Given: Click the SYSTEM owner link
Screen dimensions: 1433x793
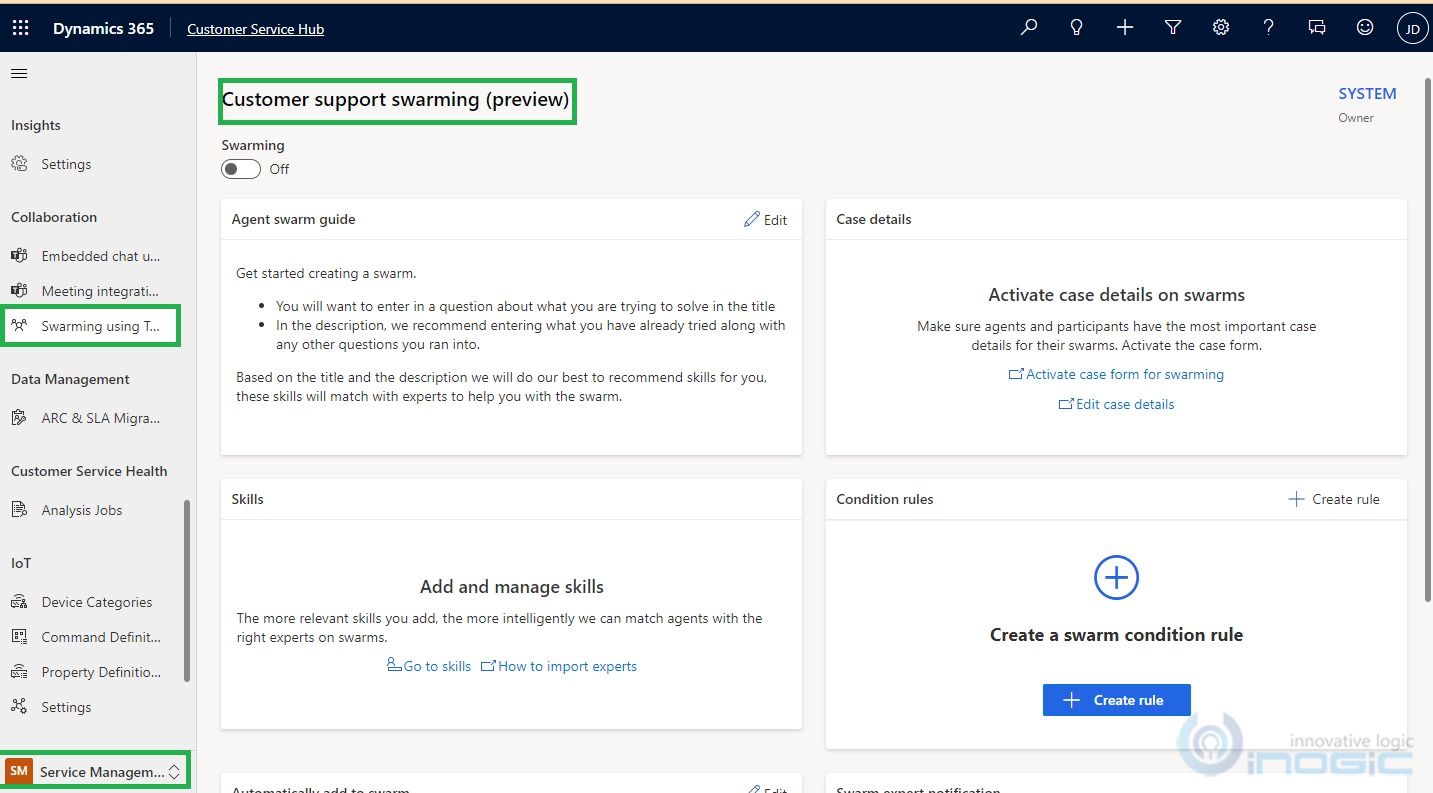Looking at the screenshot, I should coord(1367,93).
